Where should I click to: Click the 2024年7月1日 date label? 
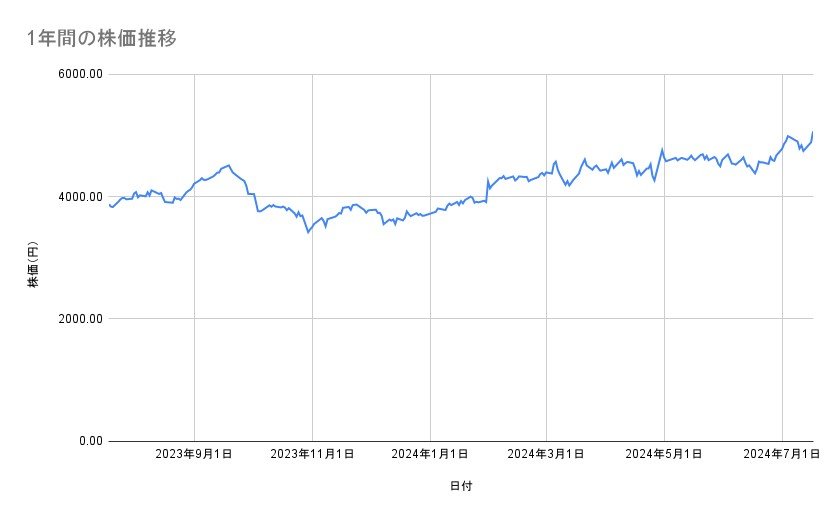pyautogui.click(x=782, y=455)
